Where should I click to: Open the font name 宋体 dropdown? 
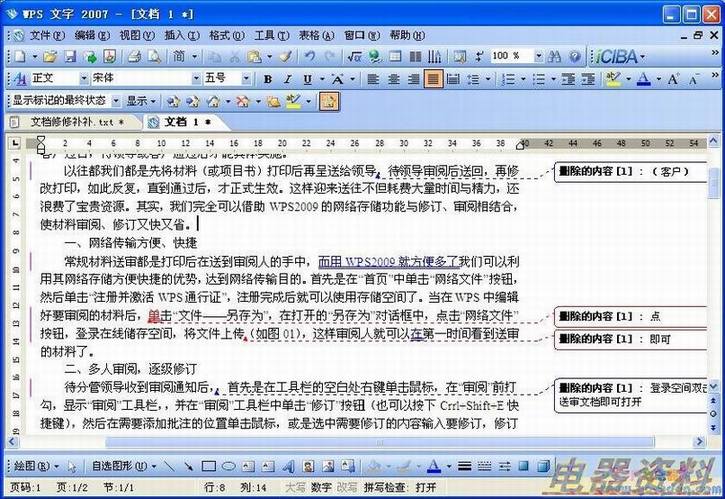(x=196, y=79)
